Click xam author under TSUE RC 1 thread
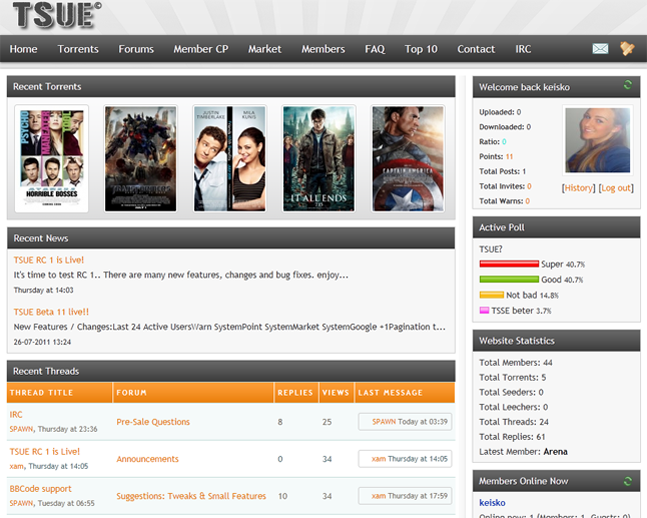647x518 pixels. click(17, 466)
